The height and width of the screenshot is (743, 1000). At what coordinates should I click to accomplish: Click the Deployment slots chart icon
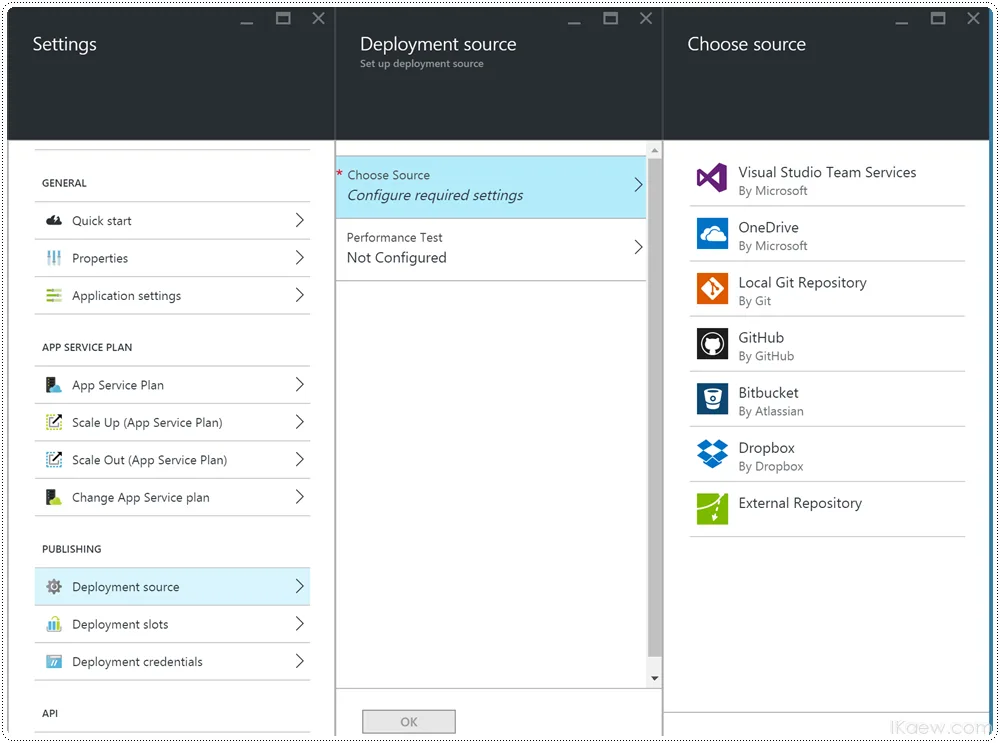[54, 624]
